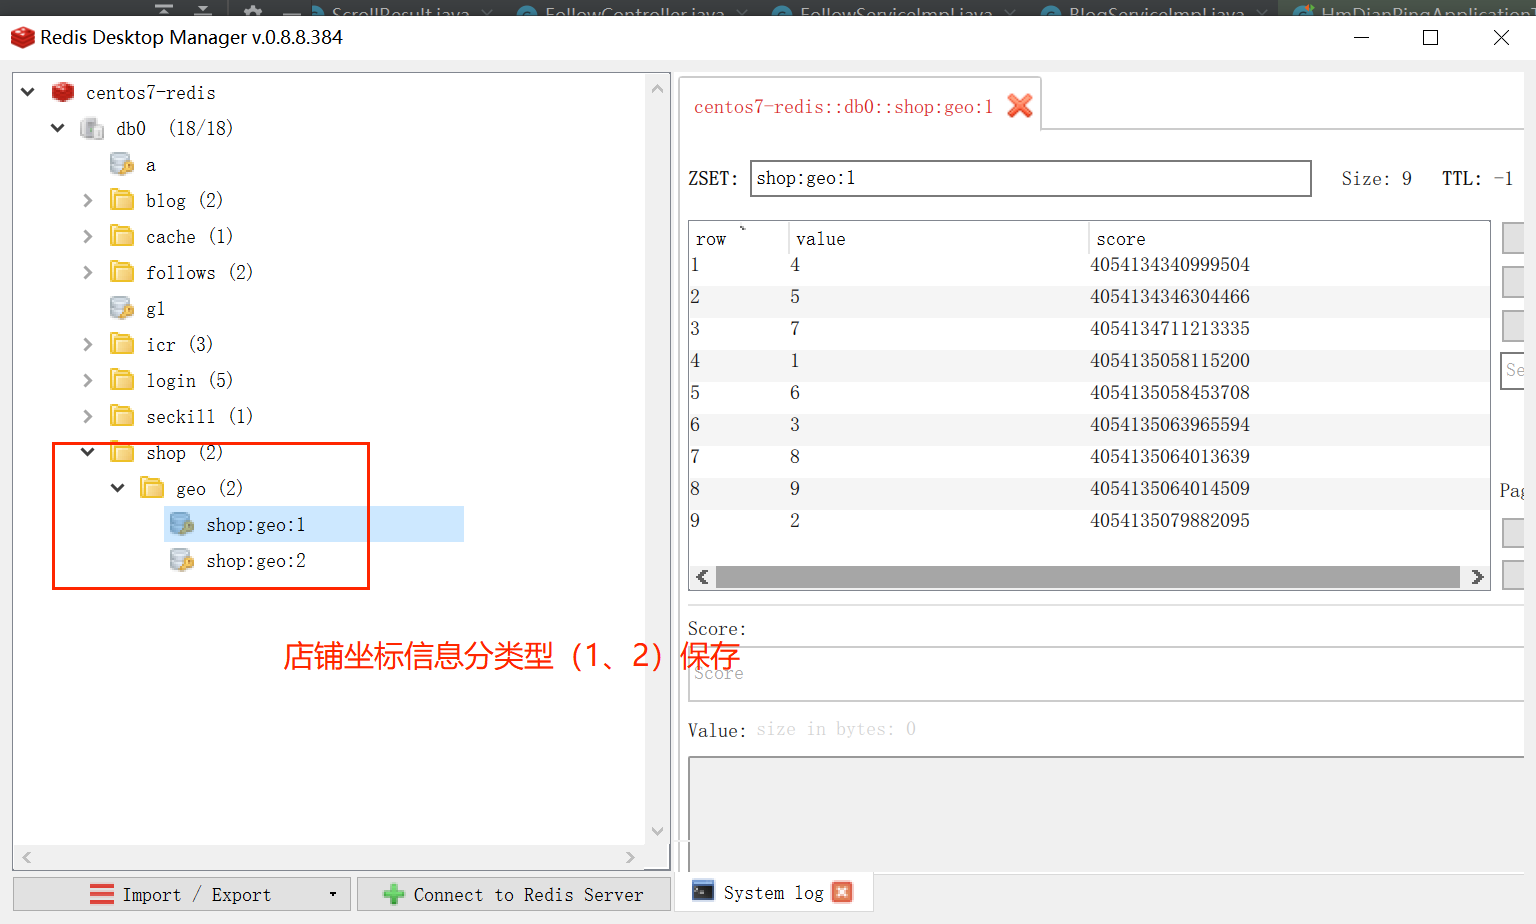Select score 4054135079882095 in row 9

click(1170, 521)
